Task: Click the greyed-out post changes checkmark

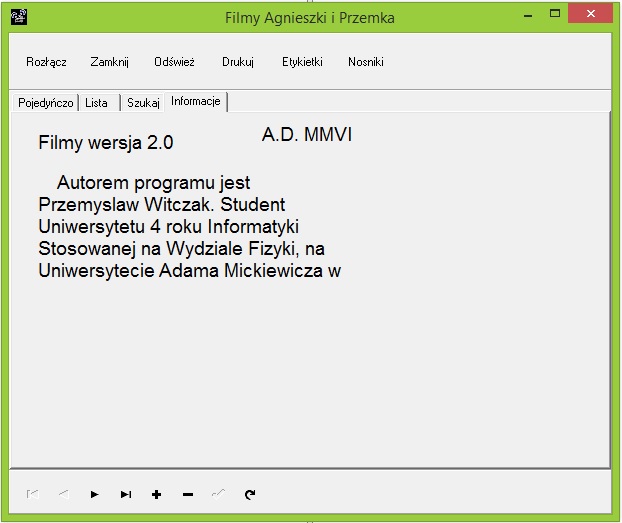Action: tap(218, 494)
